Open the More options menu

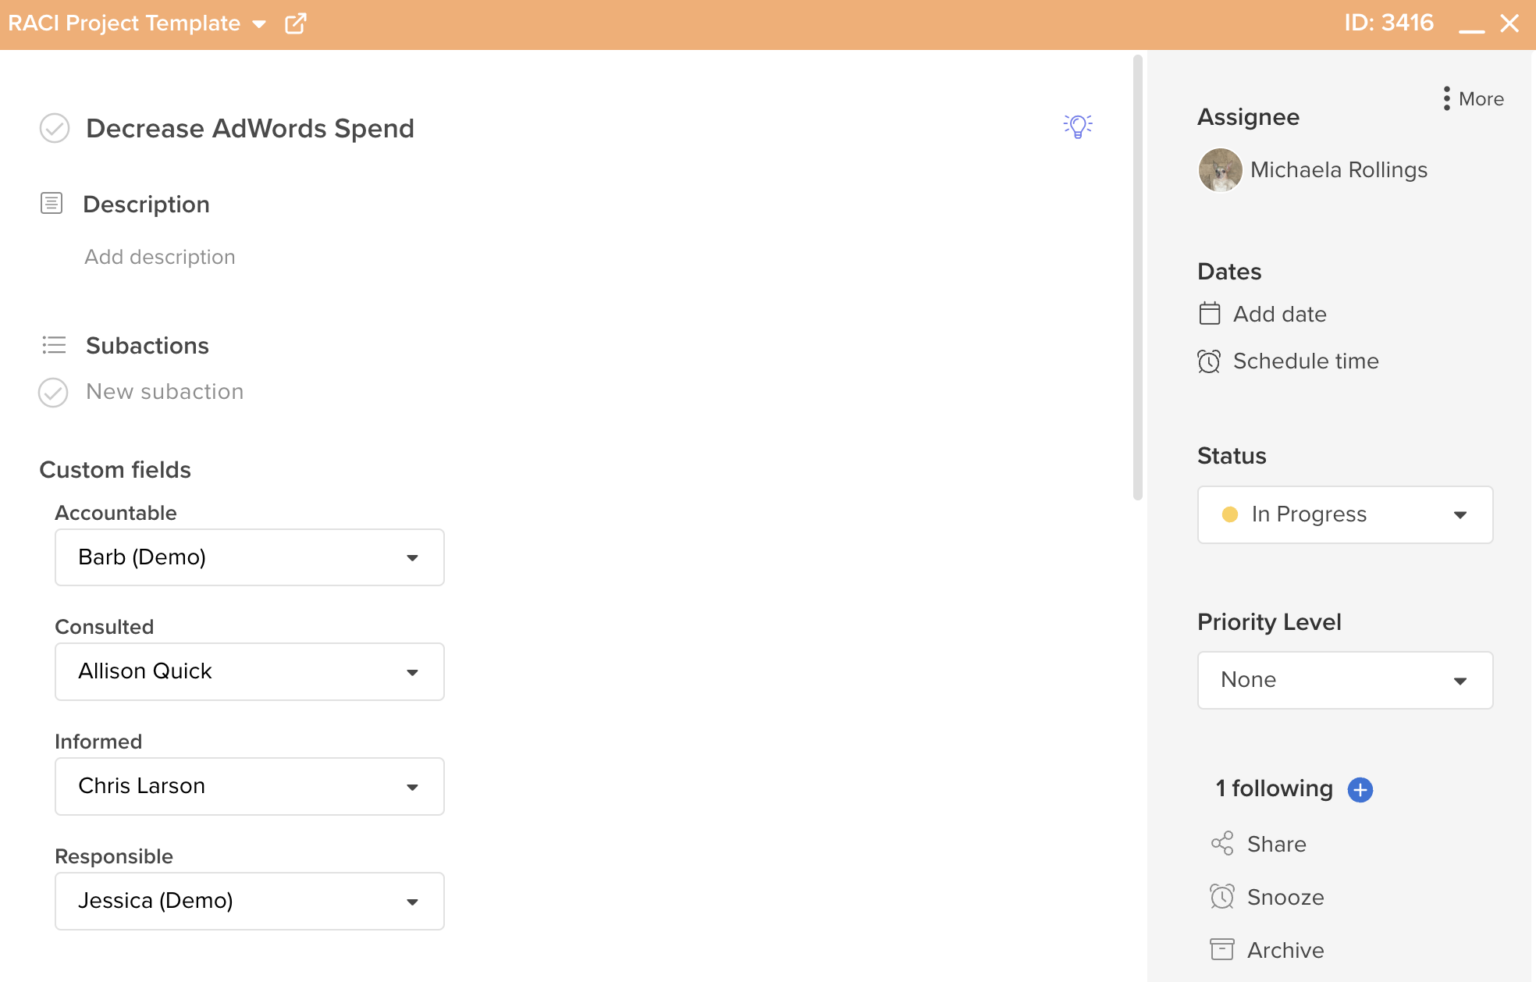1471,98
